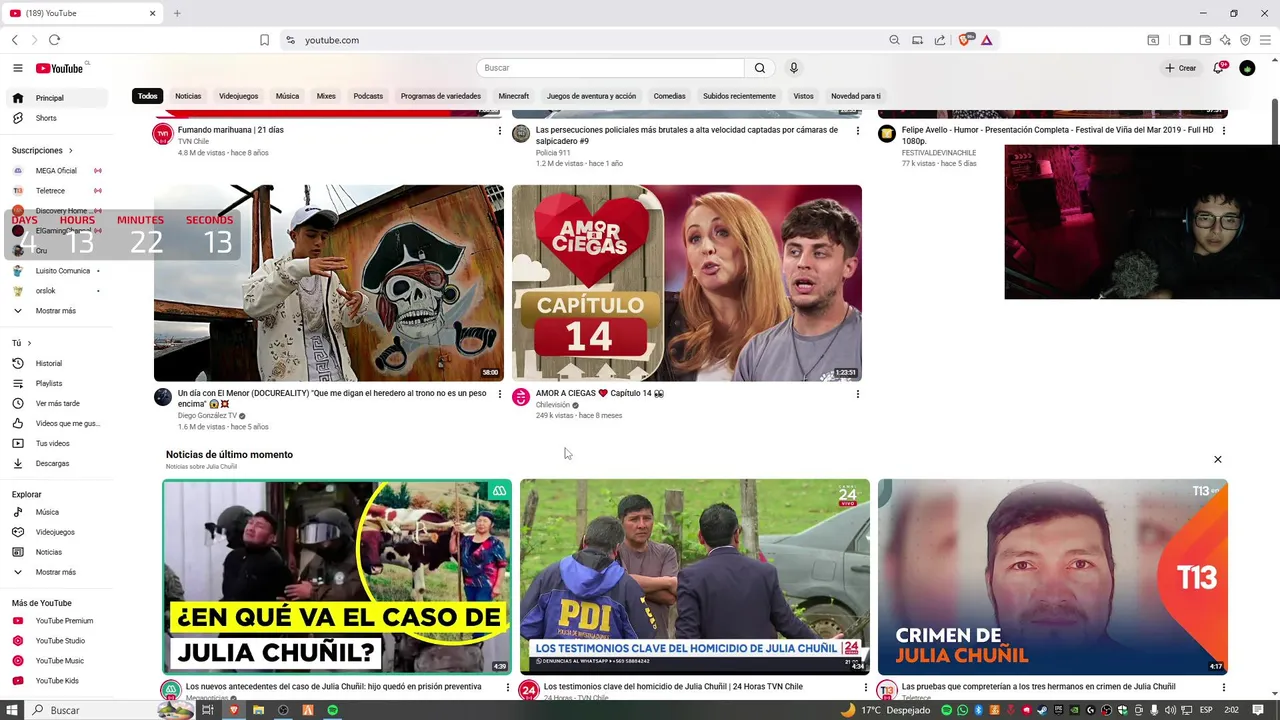This screenshot has height=720, width=1280.
Task: Toggle the browser sidebar panel
Action: coord(1185,40)
